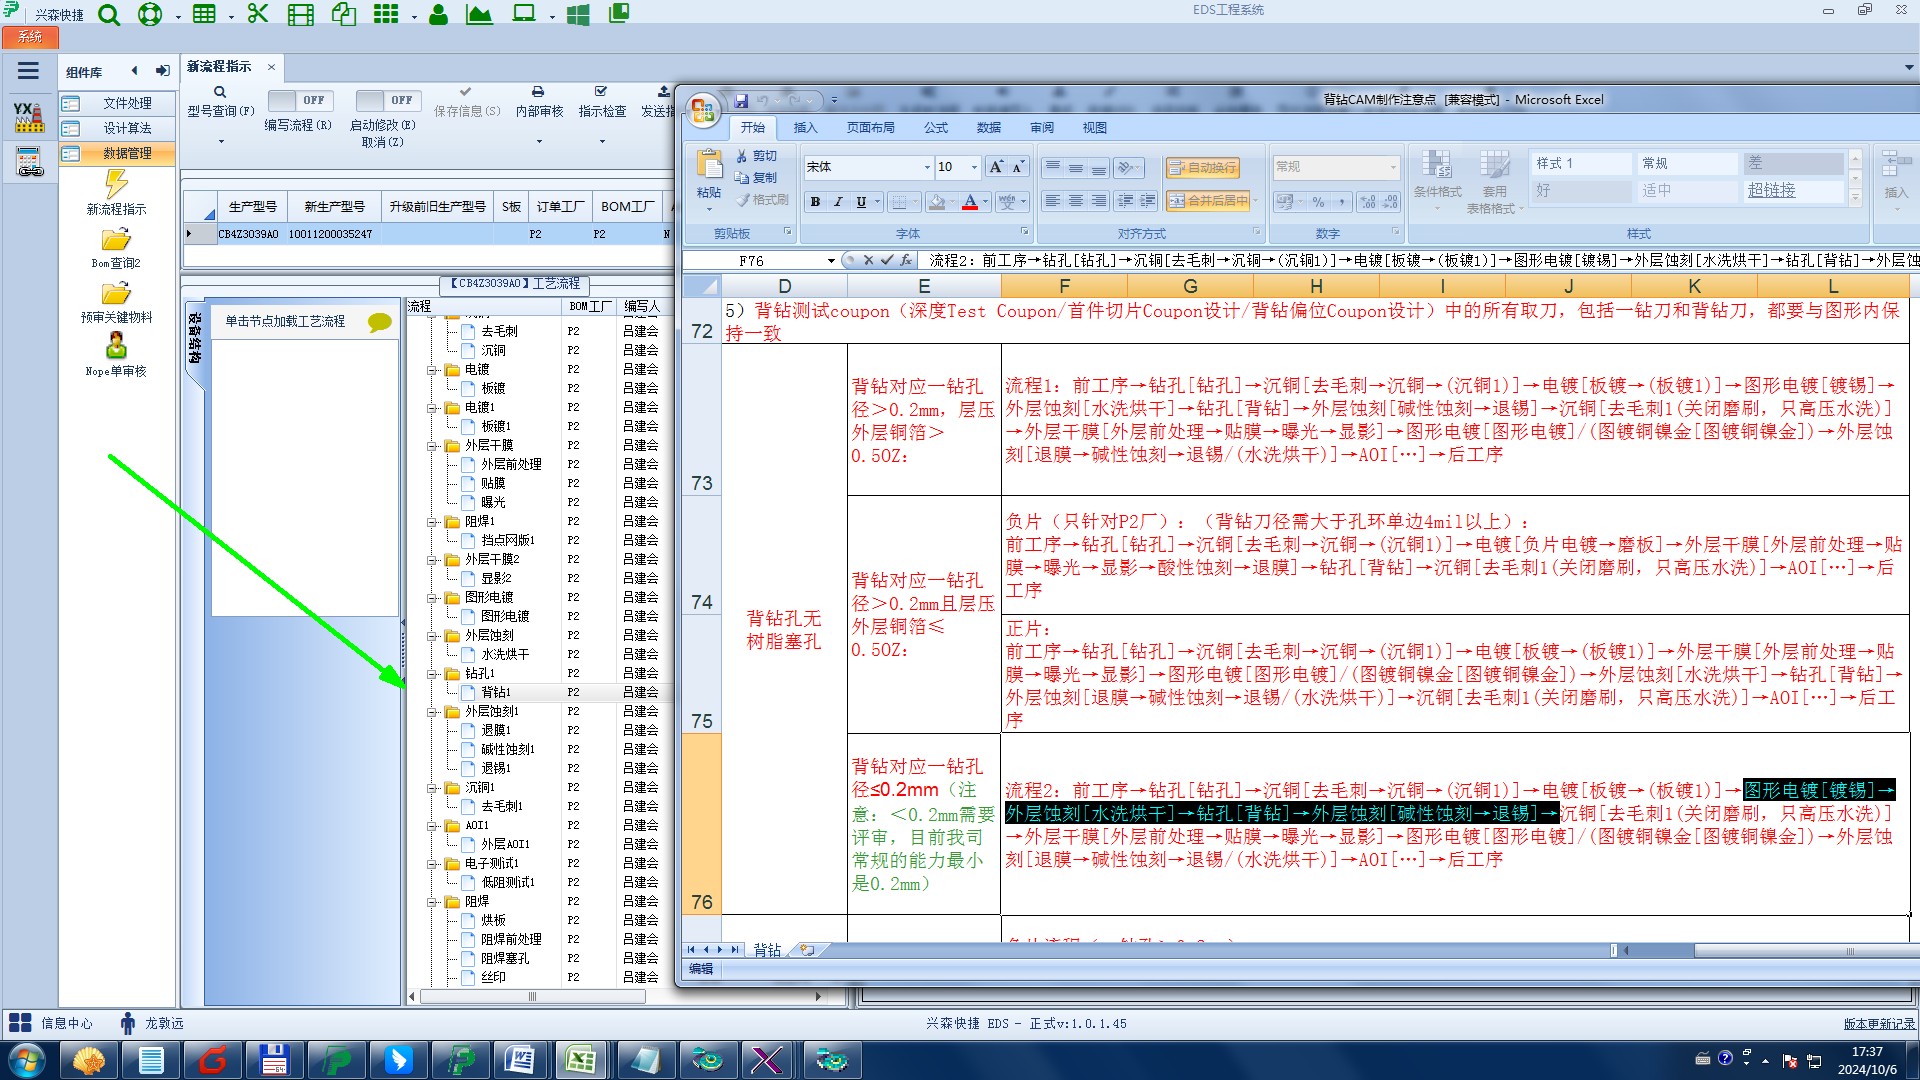1920x1080 pixels.
Task: Toggle 自动换行 wrap text button
Action: (x=1202, y=167)
